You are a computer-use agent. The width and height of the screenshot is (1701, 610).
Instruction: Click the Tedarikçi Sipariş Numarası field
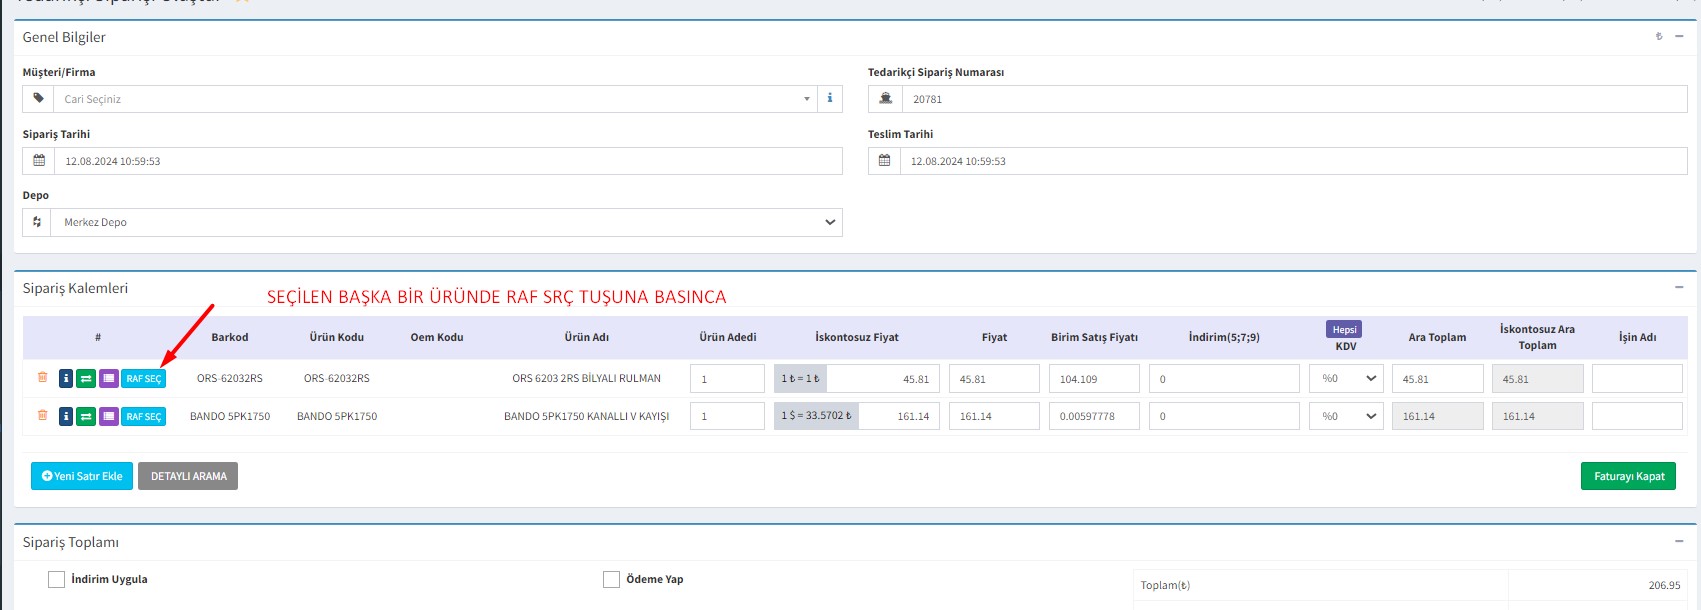tap(1294, 99)
